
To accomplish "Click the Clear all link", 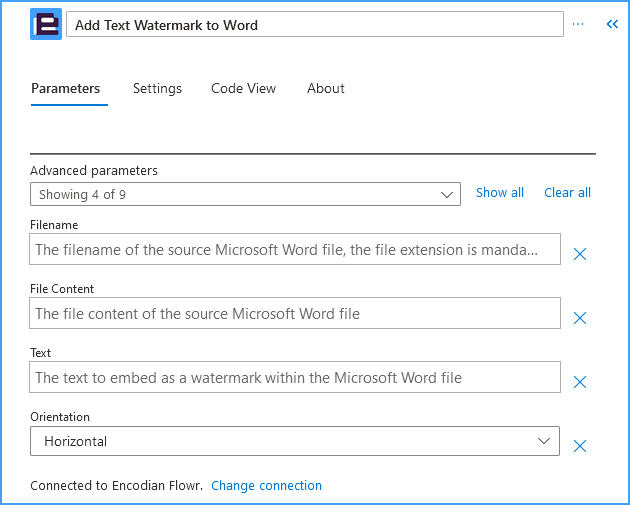I will click(x=567, y=193).
